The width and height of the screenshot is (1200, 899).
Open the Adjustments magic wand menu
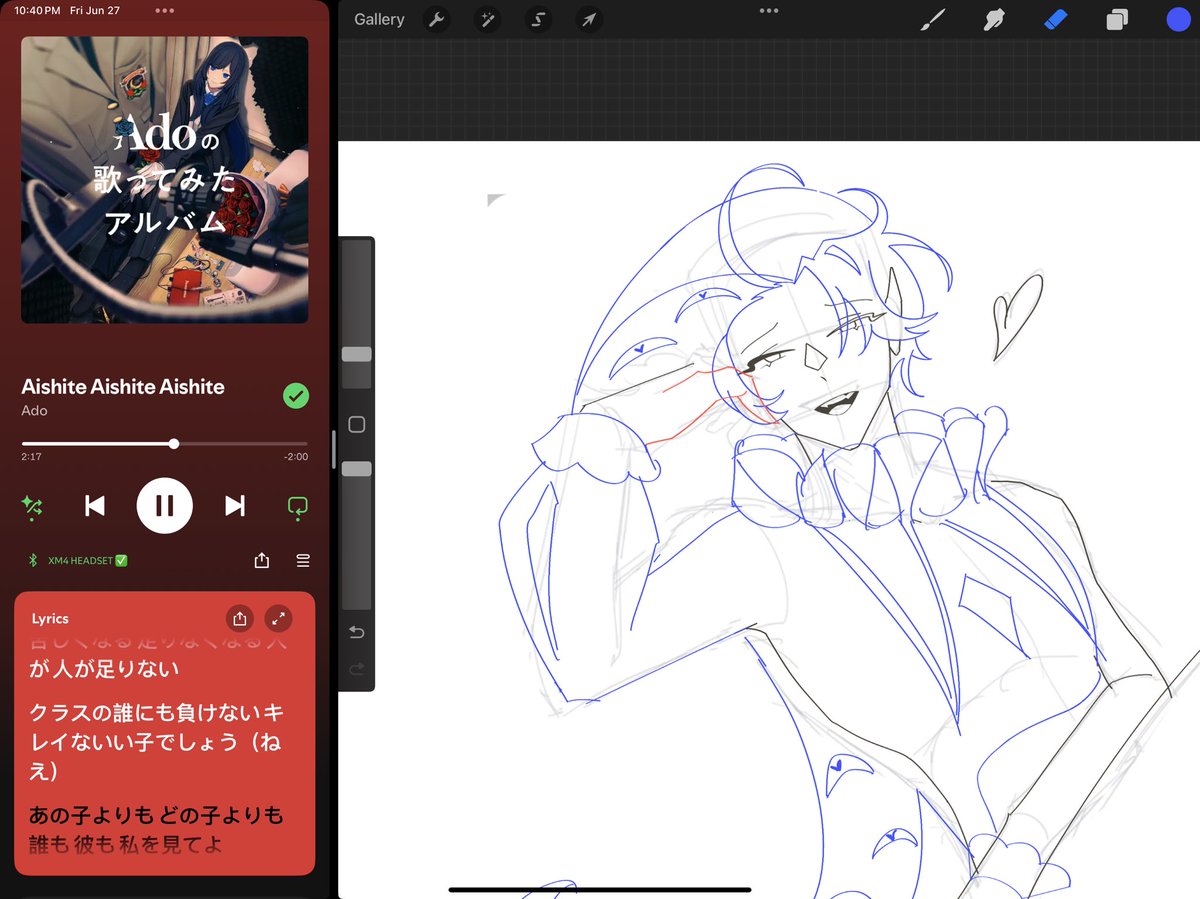[x=487, y=19]
